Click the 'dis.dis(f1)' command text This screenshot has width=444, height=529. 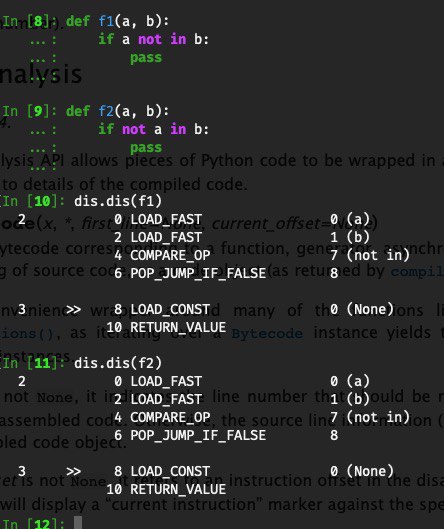[x=118, y=201]
